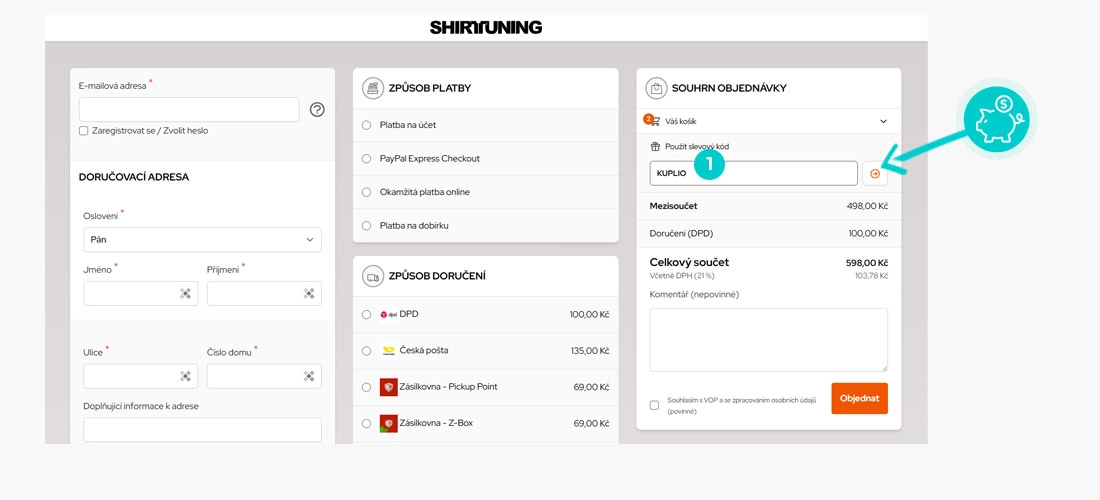The width and height of the screenshot is (1100, 500).
Task: Click the Zásilkovna Z-Box logo
Action: 389,424
